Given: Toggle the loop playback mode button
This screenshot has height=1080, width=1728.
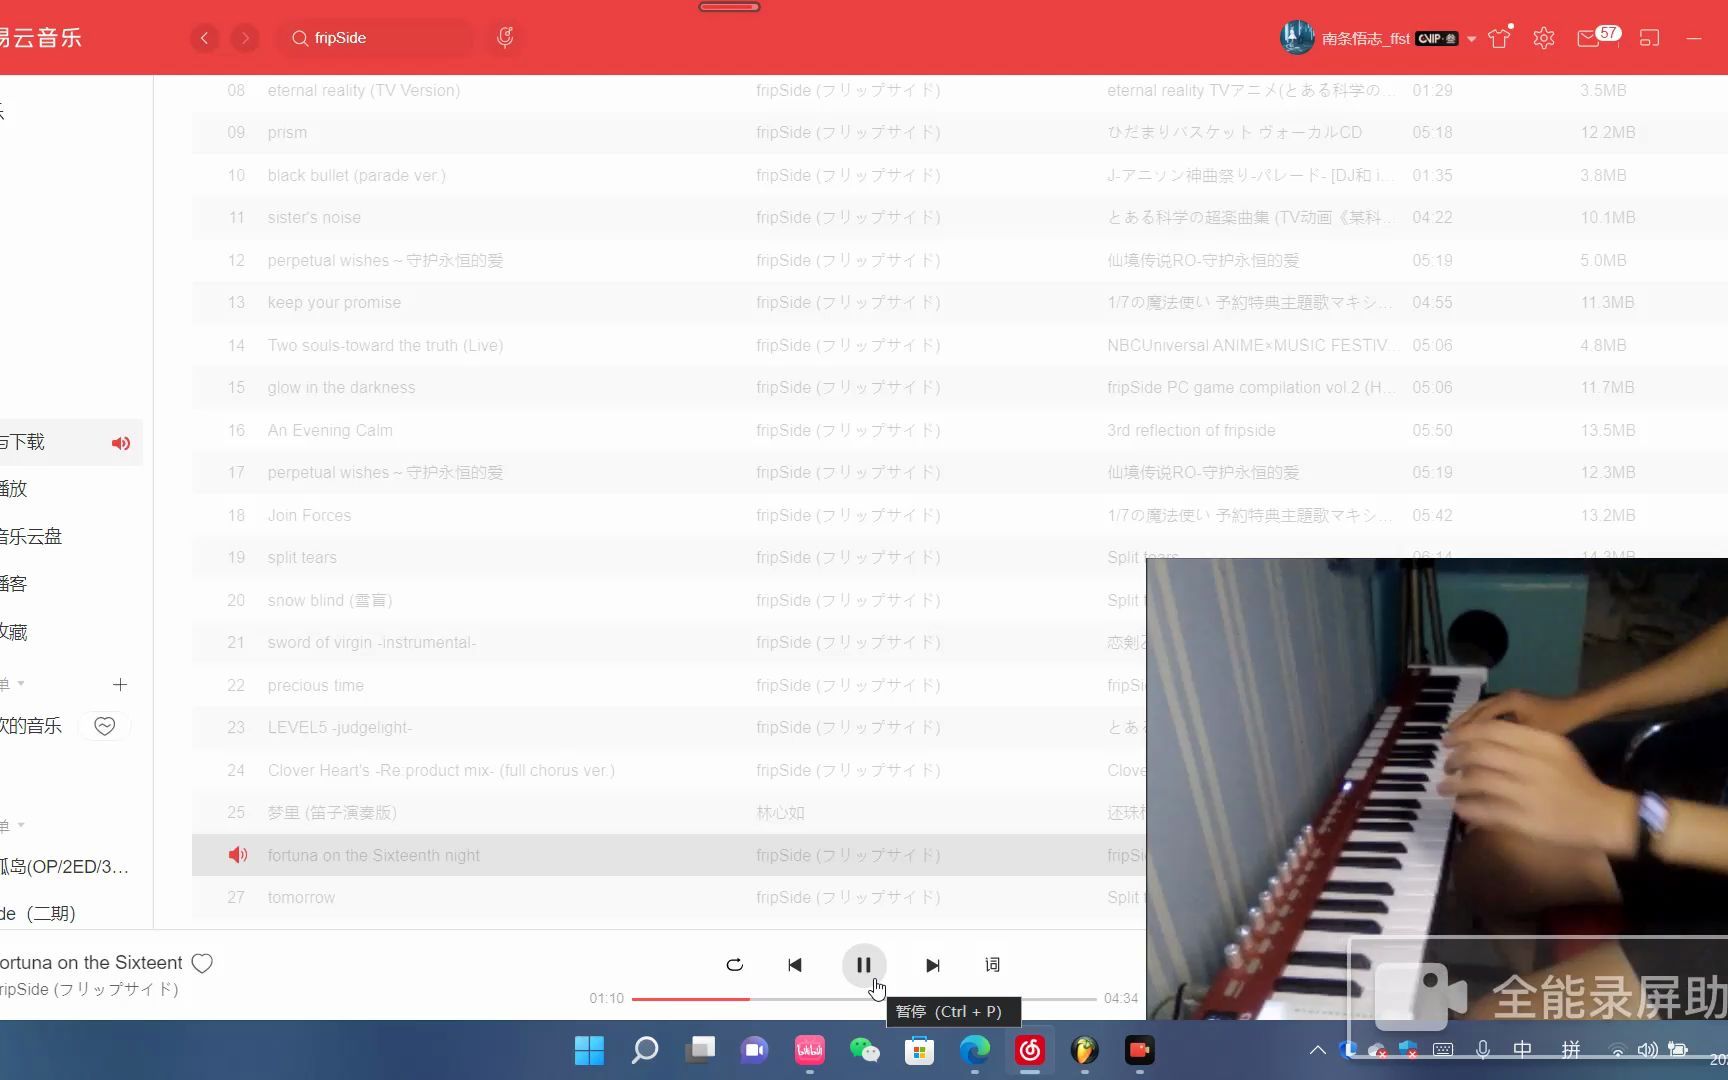Looking at the screenshot, I should (734, 965).
